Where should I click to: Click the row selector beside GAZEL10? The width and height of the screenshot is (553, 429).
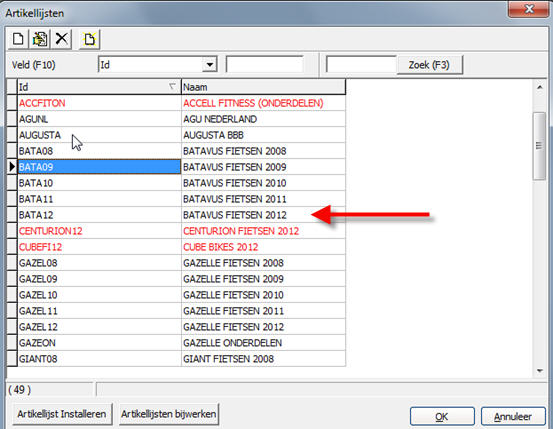[x=12, y=295]
